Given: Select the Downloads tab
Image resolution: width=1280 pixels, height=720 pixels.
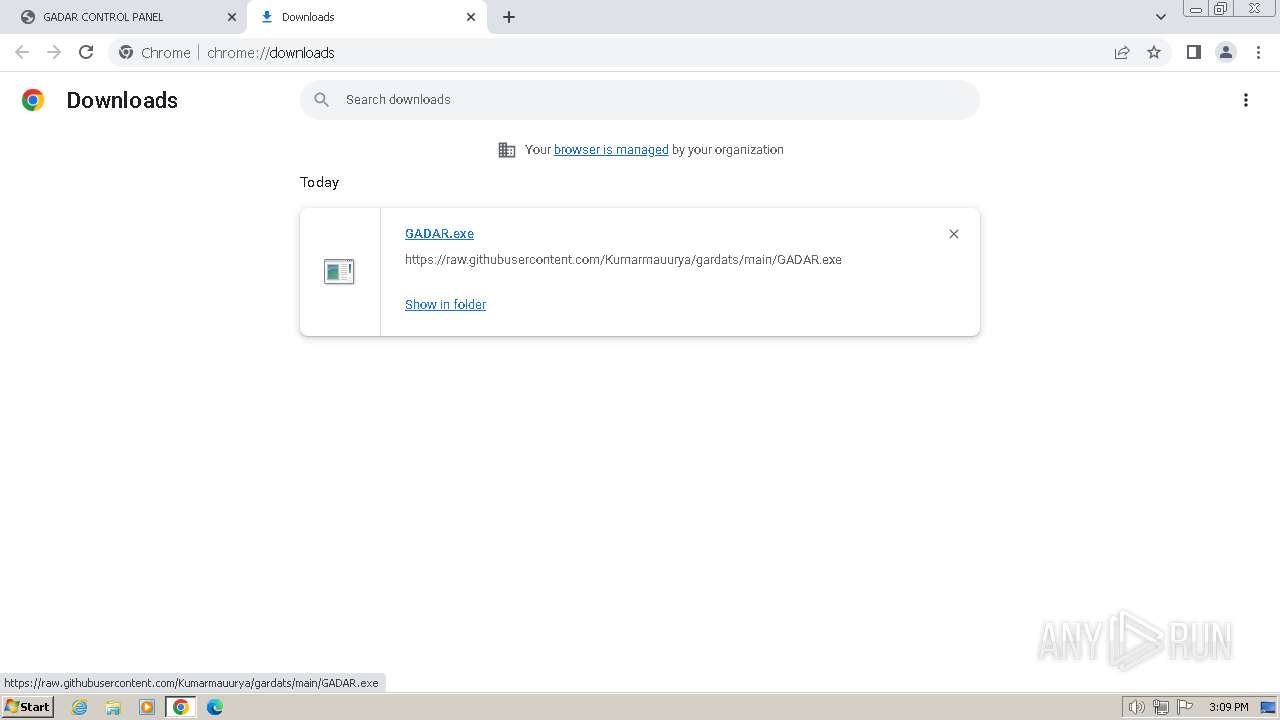Looking at the screenshot, I should (x=366, y=17).
